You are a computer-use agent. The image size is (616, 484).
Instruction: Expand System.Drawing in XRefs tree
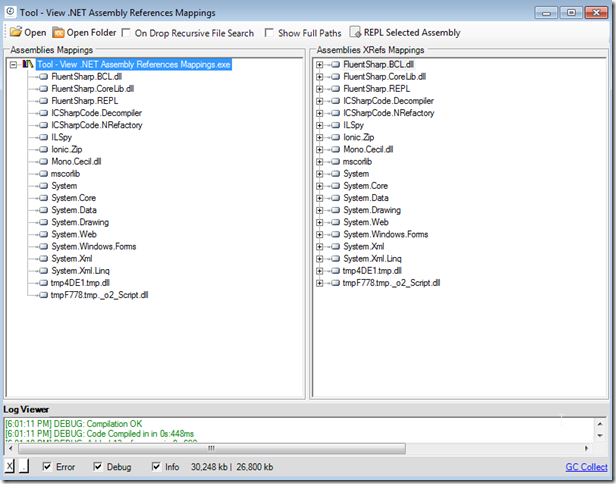pos(319,210)
